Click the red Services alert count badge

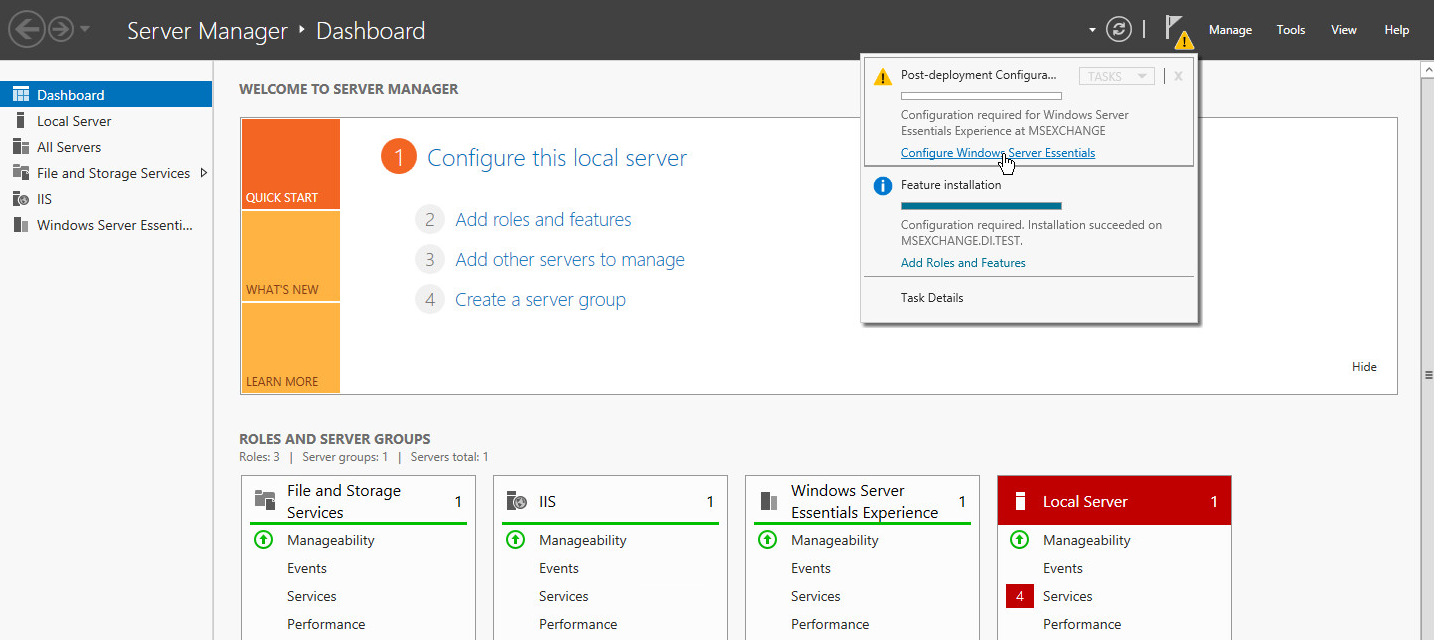pos(1019,596)
